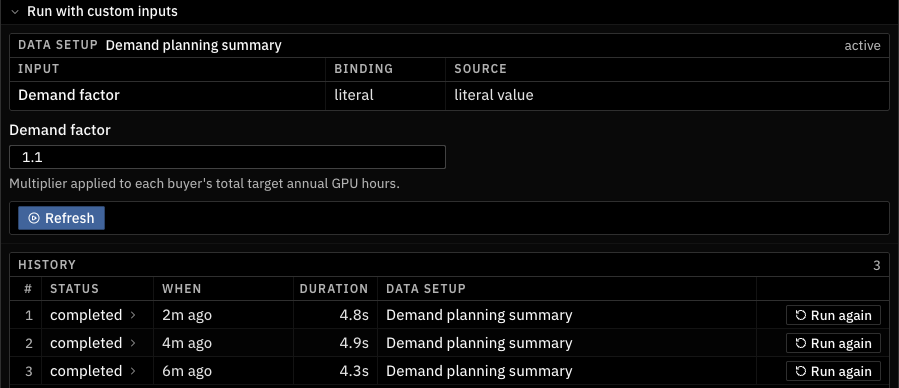Click the DURATION column header
899x388 pixels.
[334, 289]
